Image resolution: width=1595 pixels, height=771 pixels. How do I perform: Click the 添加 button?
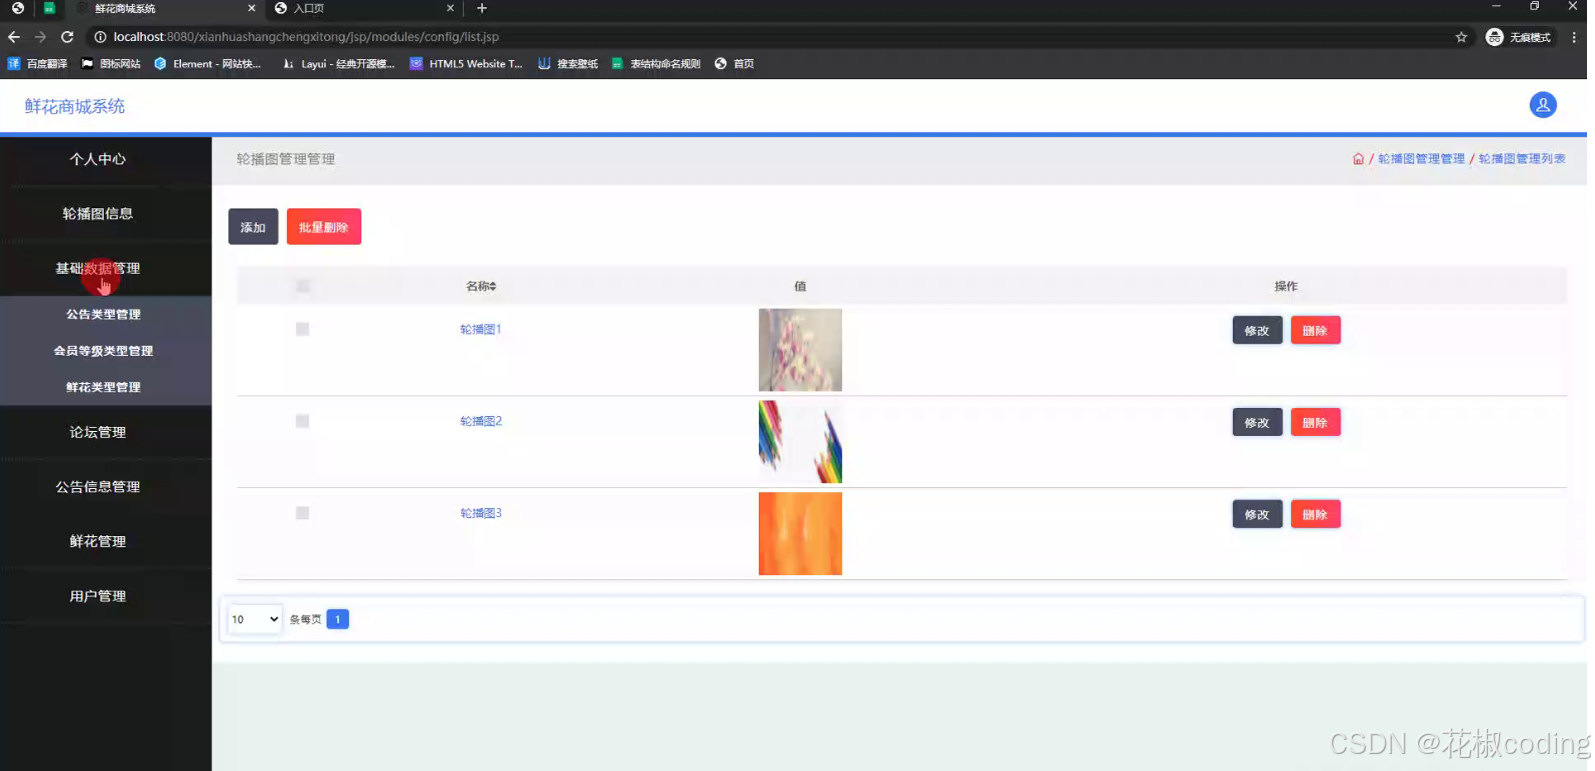point(253,227)
